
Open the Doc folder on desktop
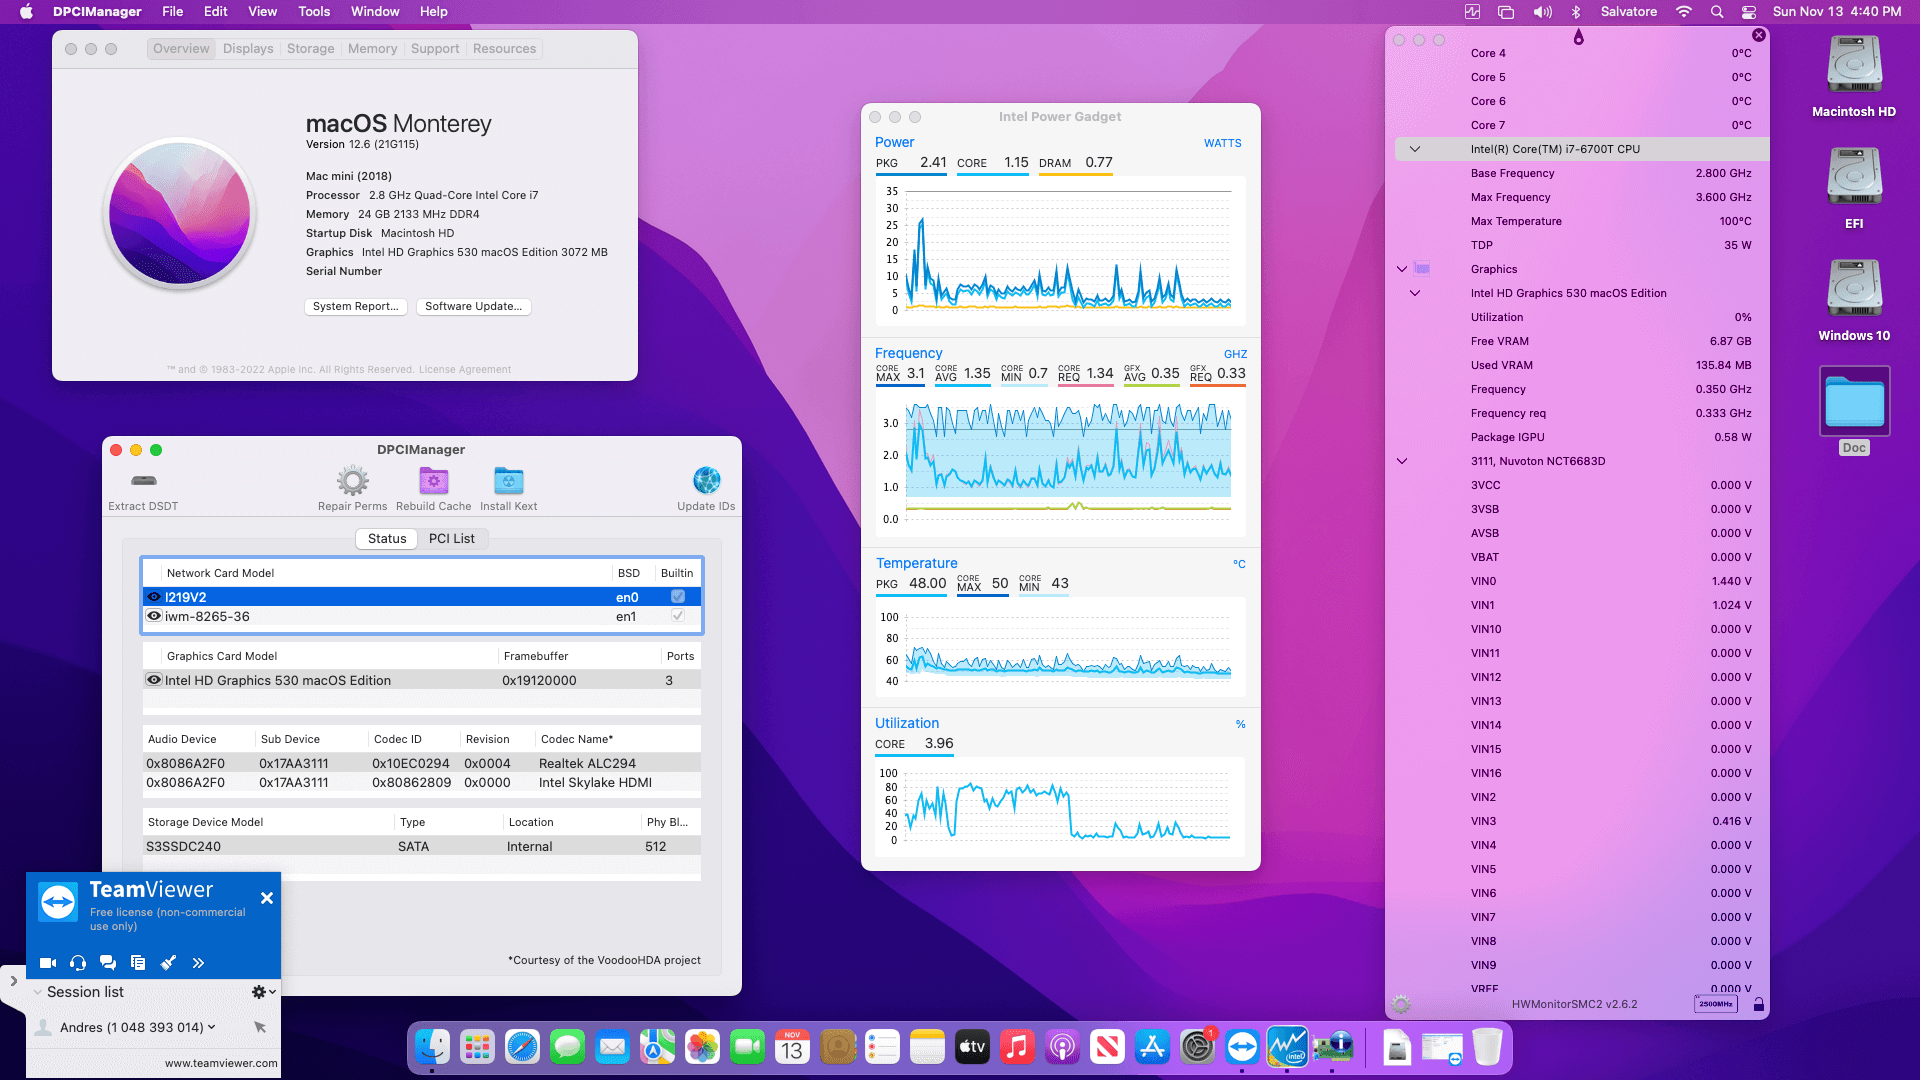(x=1854, y=401)
